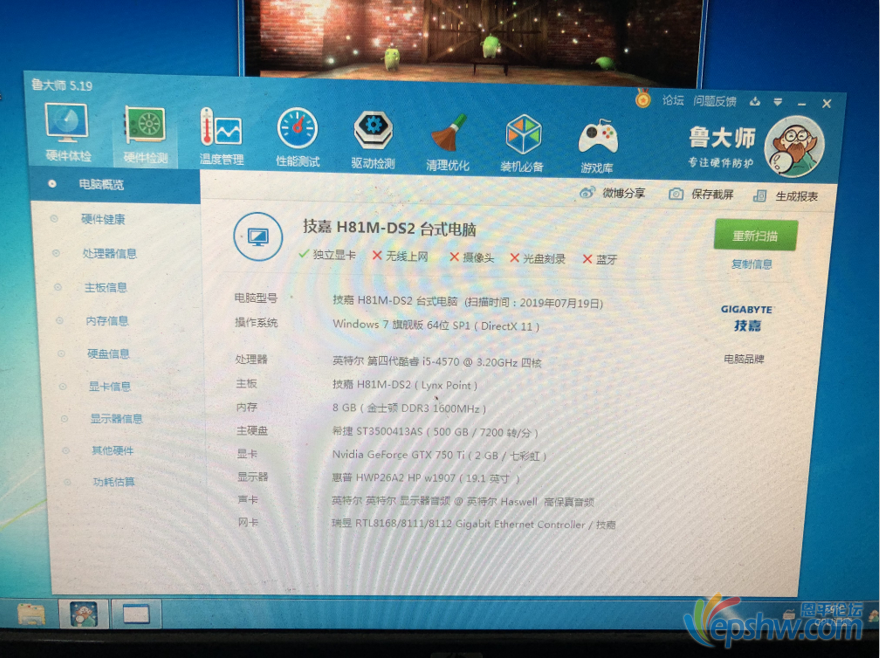Image resolution: width=880 pixels, height=658 pixels.
Task: Open 功耗估算 in the sidebar
Action: pos(114,481)
